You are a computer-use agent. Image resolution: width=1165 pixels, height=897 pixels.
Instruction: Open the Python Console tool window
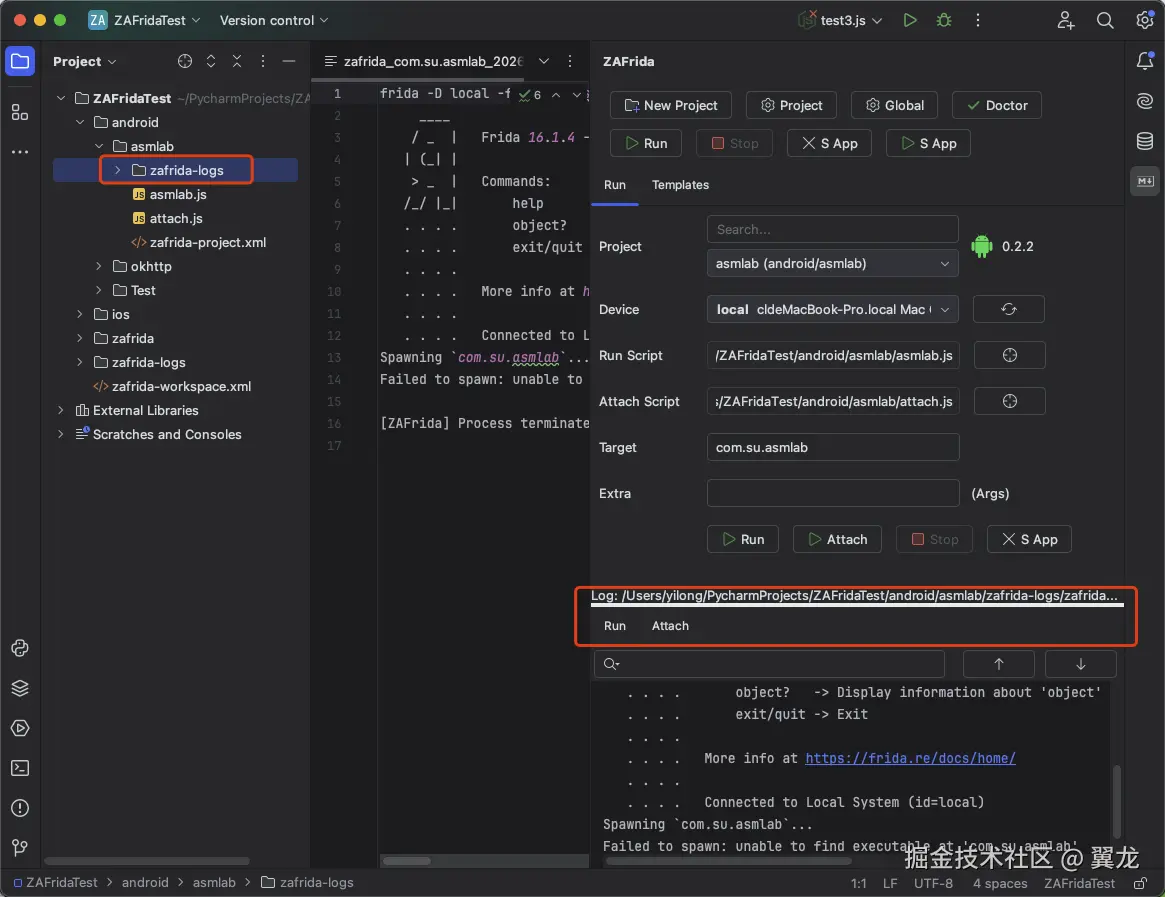click(x=19, y=648)
